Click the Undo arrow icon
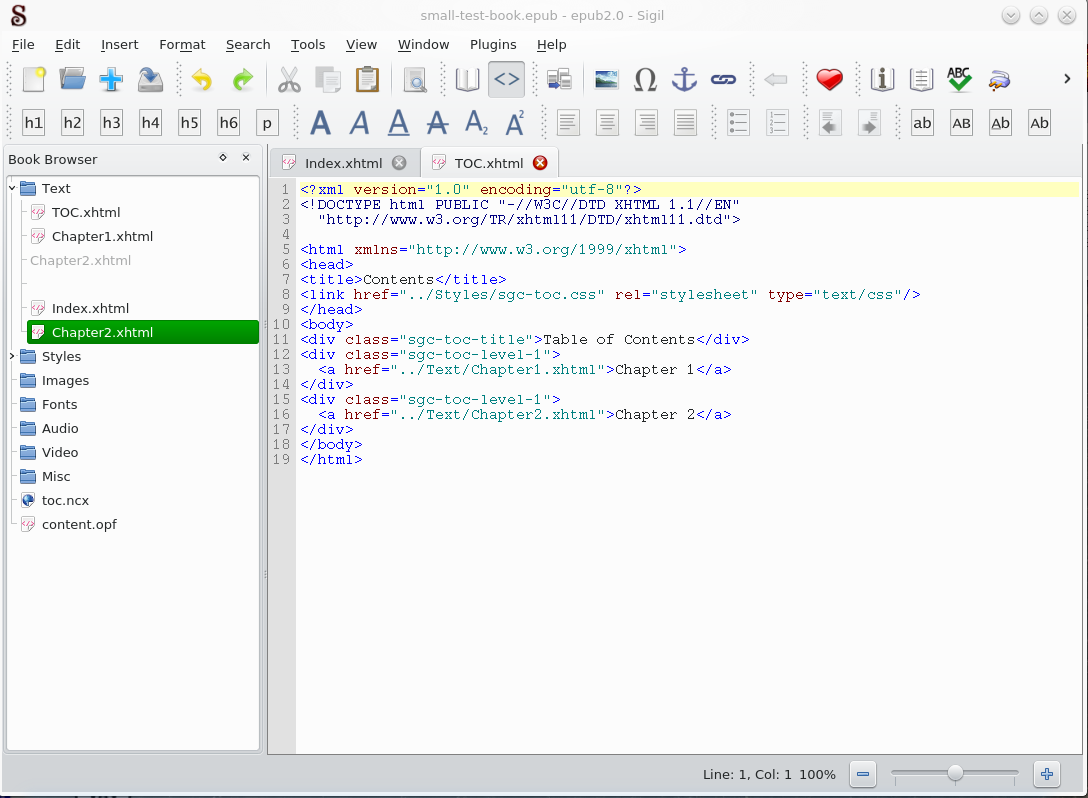The image size is (1088, 798). [x=202, y=80]
